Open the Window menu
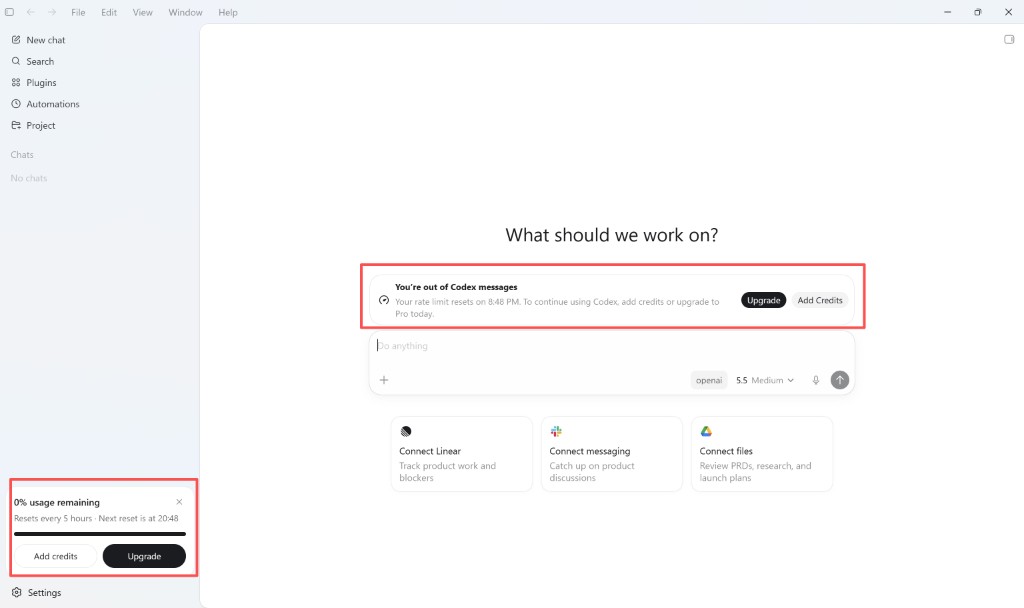The image size is (1024, 608). pyautogui.click(x=185, y=12)
